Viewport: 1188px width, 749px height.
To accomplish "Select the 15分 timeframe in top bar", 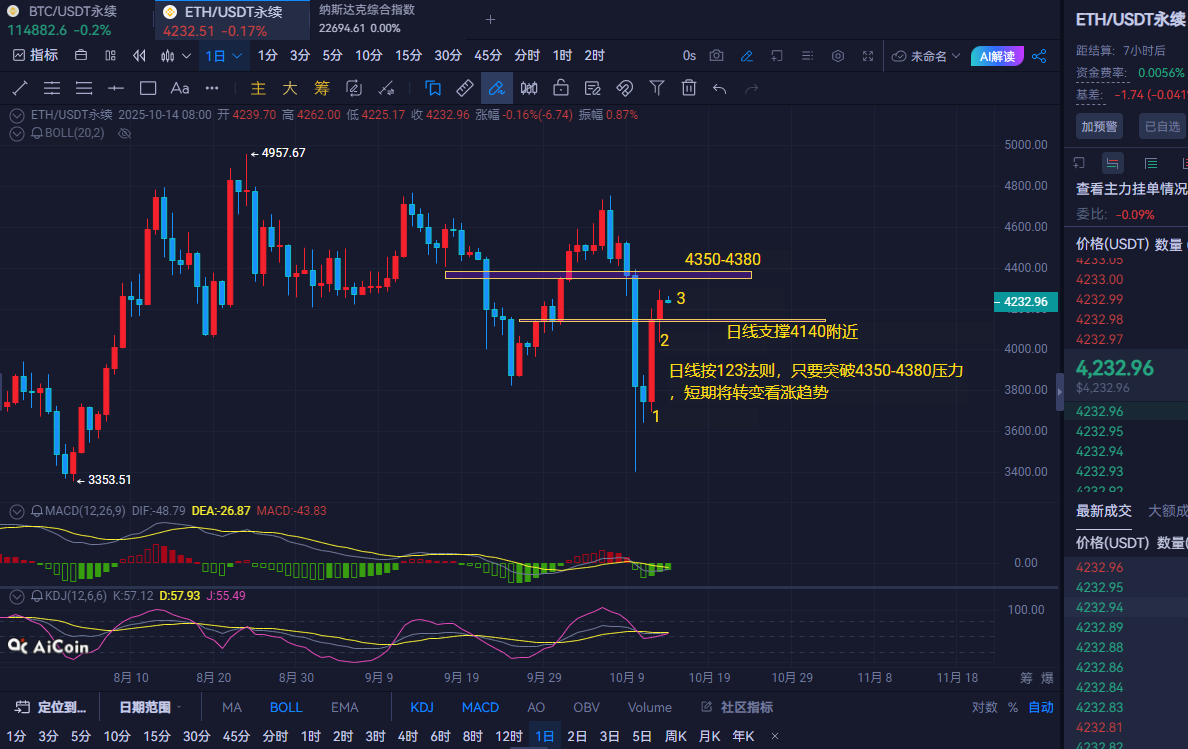I will pyautogui.click(x=408, y=55).
